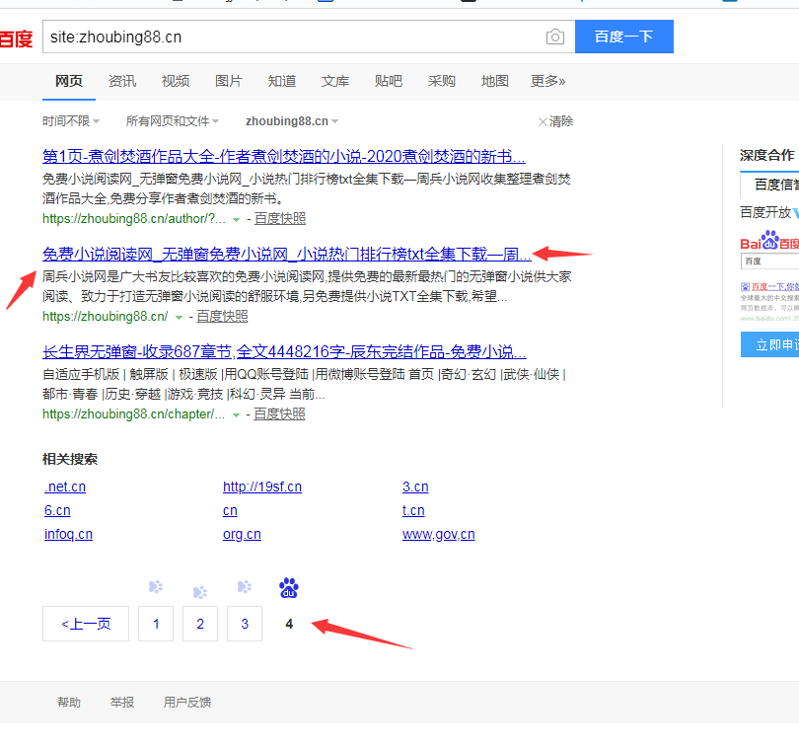Image resolution: width=799 pixels, height=749 pixels.
Task: Expand arrow next to zhoubing88.cn/chapter URL
Action: tap(236, 415)
